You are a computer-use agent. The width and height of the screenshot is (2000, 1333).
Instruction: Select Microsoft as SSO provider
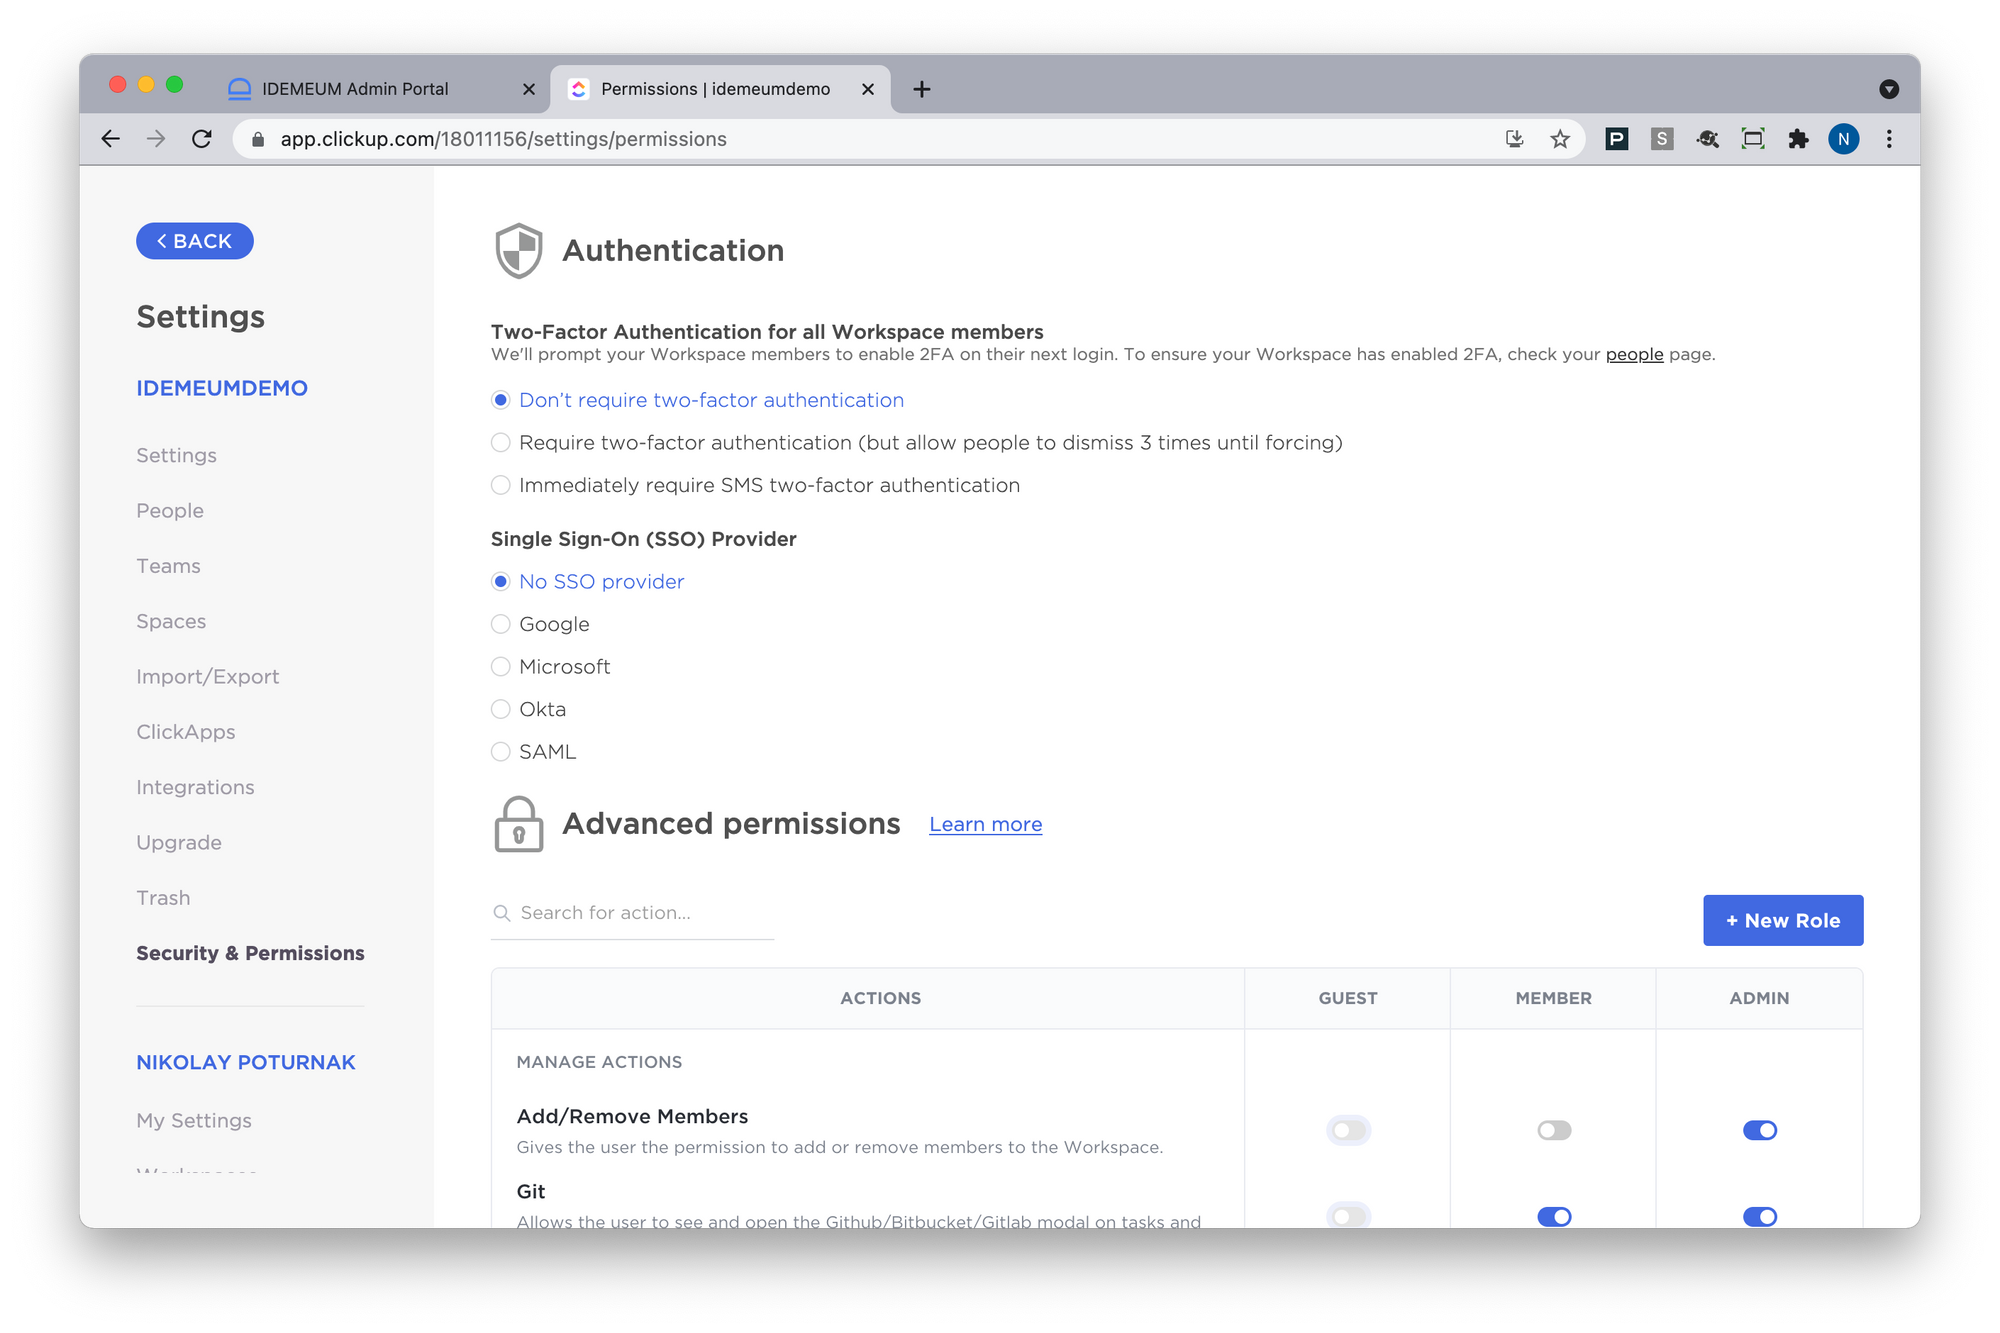tap(501, 667)
